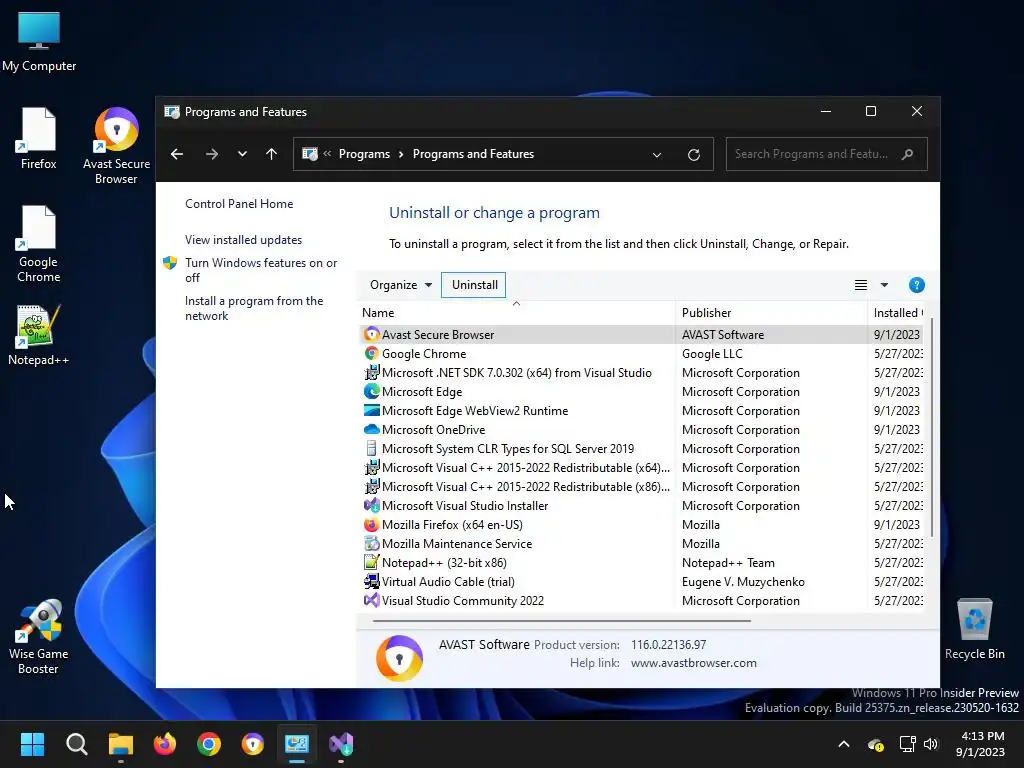Image resolution: width=1024 pixels, height=768 pixels.
Task: Click the Uninstall button
Action: coord(474,285)
